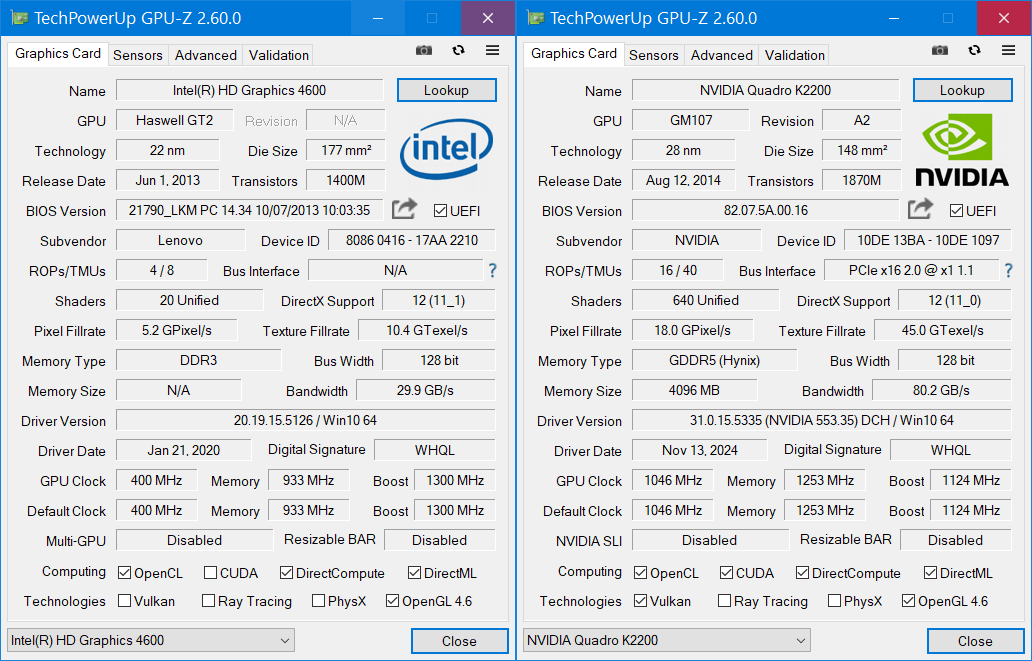
Task: Close the Quadro window with its Close button
Action: coord(975,640)
